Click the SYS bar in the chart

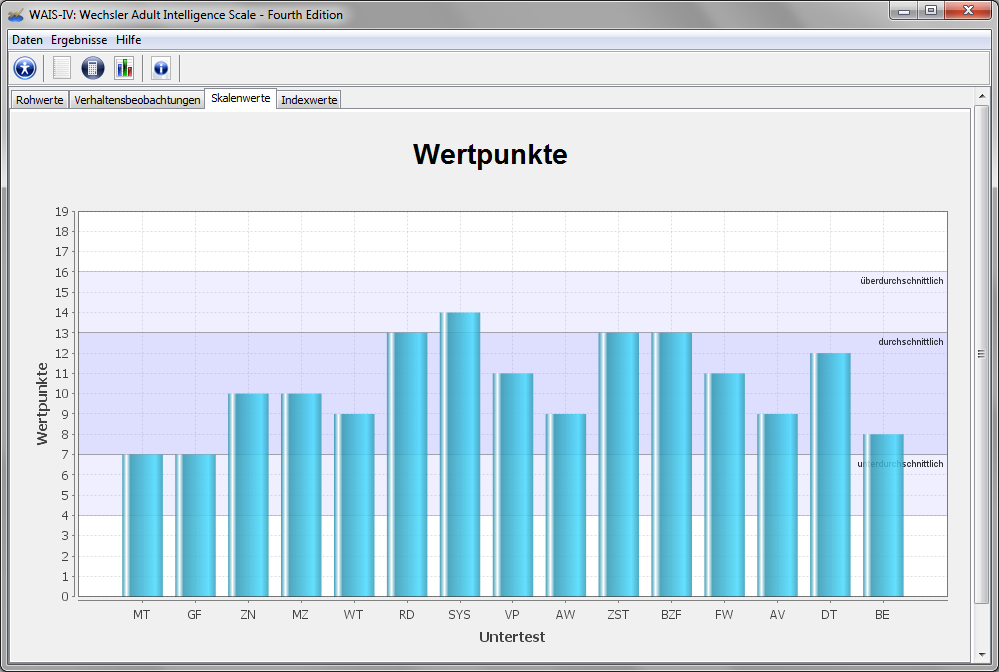460,454
